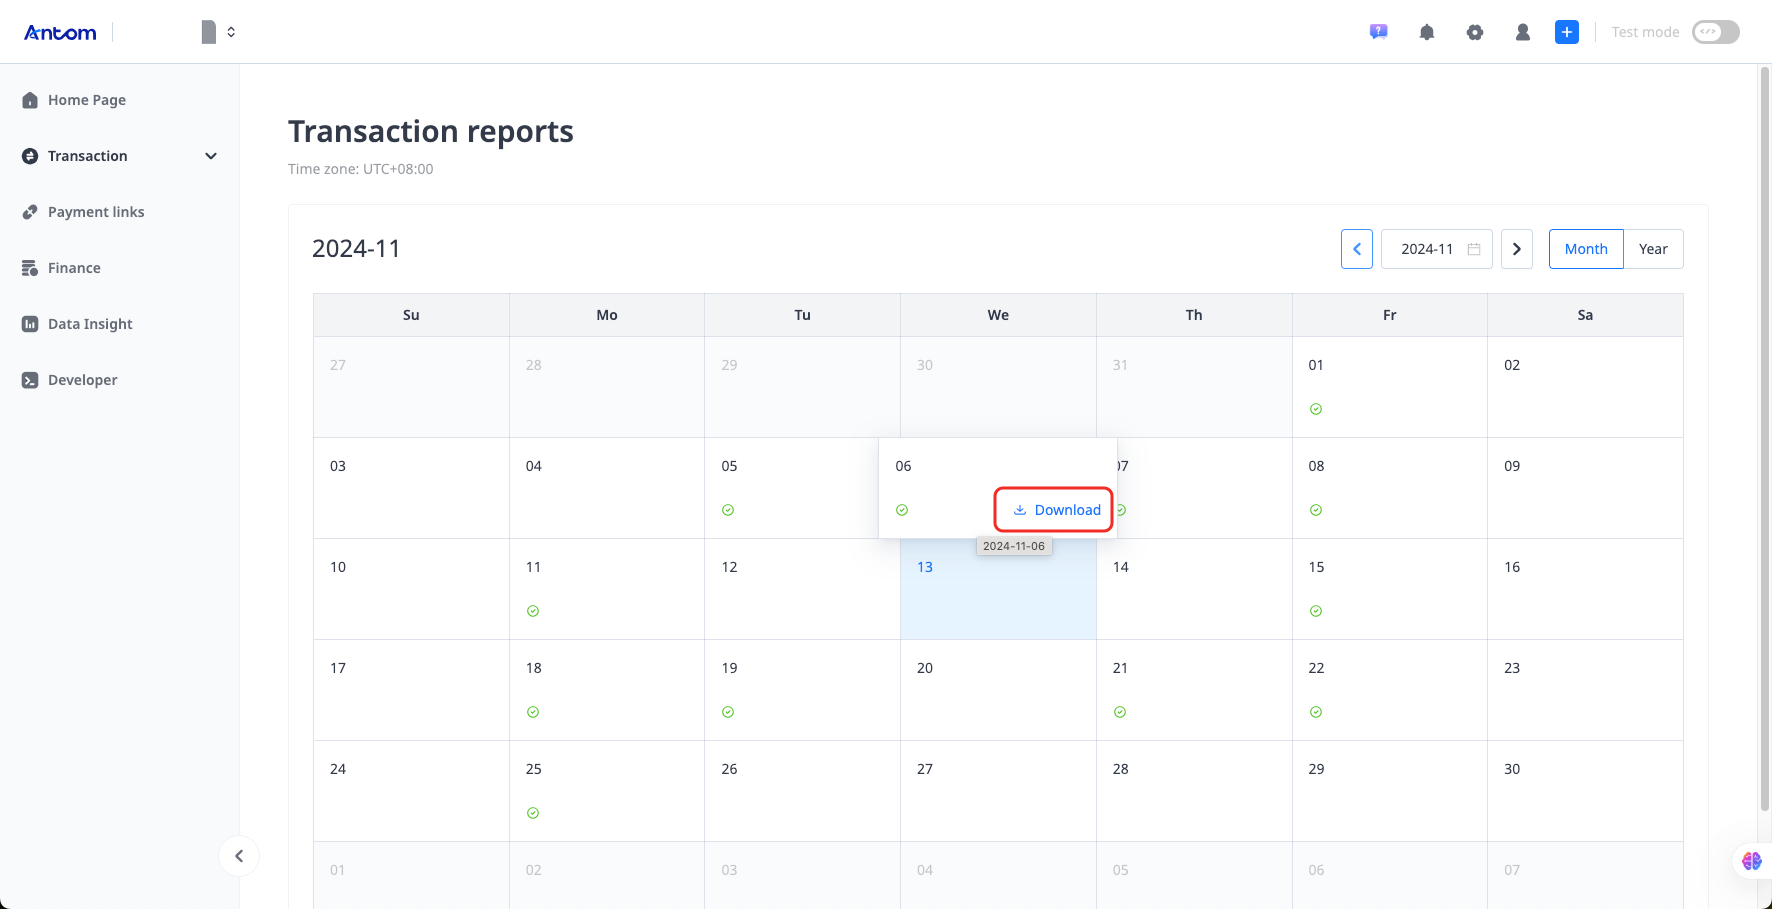Click the vertical page scrollbar
Viewport: 1772px width, 909px height.
click(x=1765, y=440)
